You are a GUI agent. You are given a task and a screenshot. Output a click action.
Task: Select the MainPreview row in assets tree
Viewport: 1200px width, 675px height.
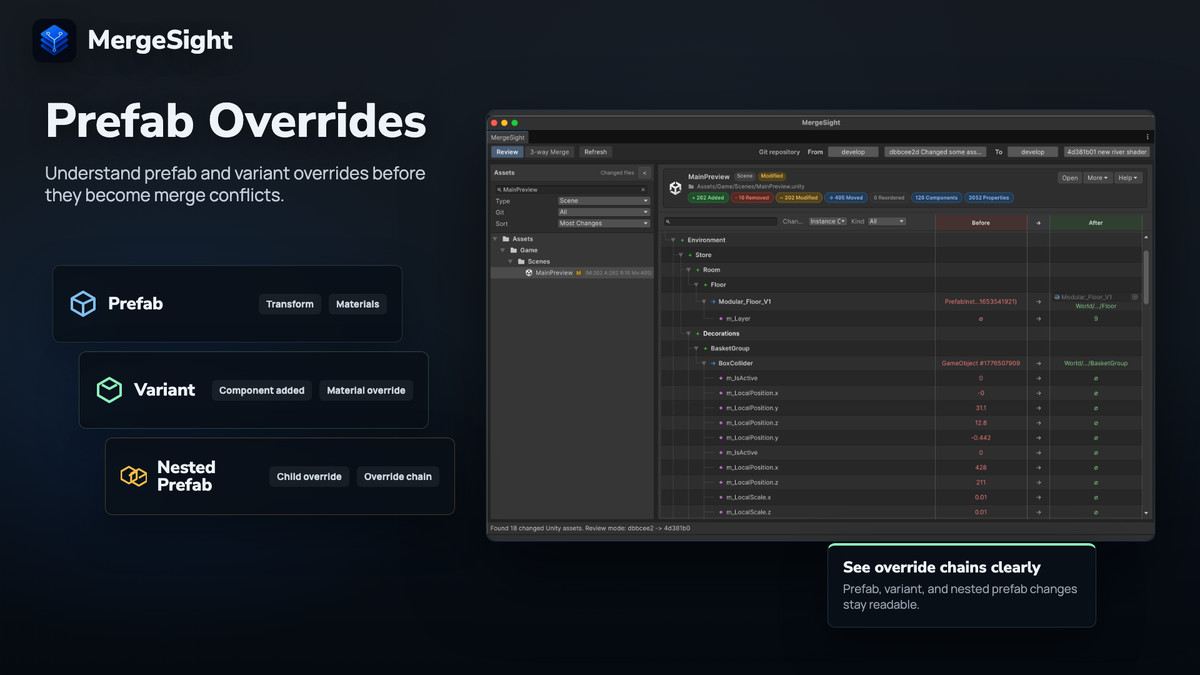(571, 272)
